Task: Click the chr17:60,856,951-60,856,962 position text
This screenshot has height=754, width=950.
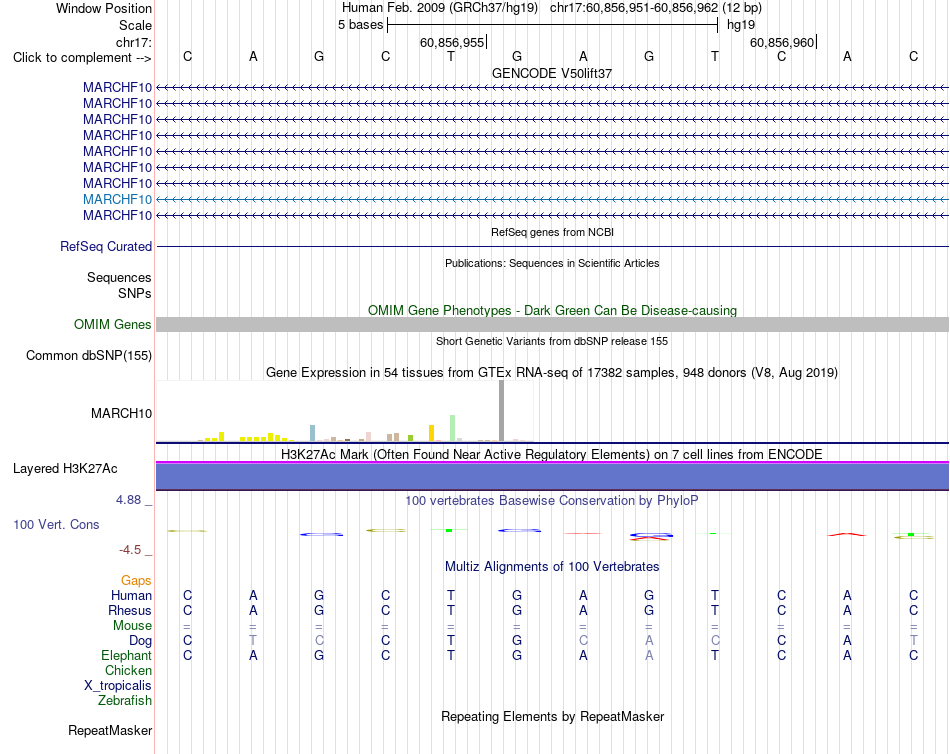Action: point(634,8)
